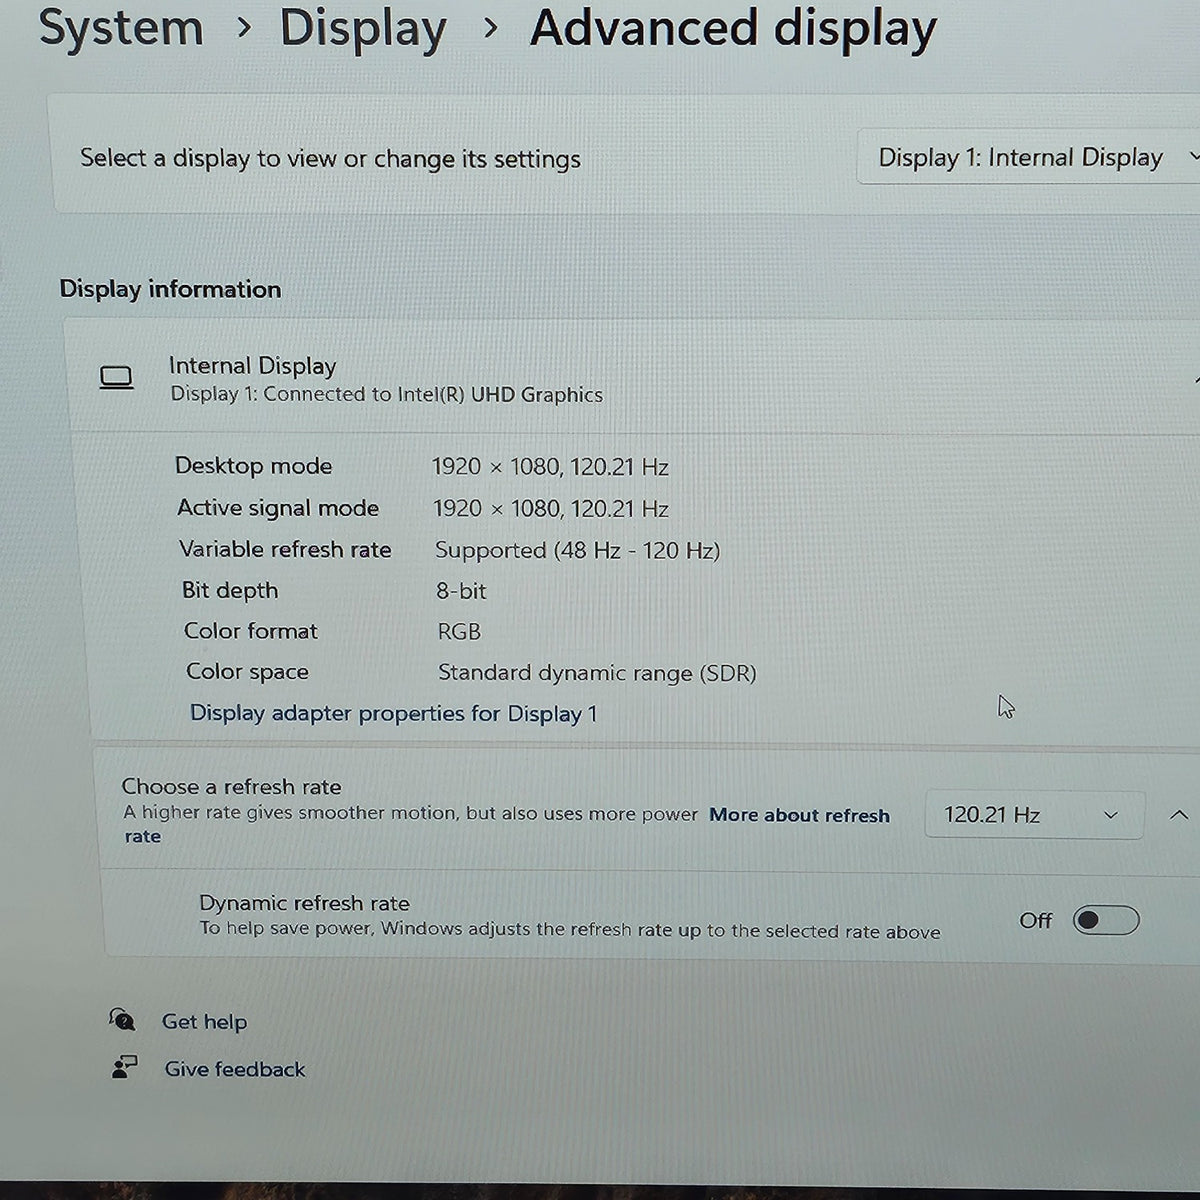Click the Display information heading
Screen dimensions: 1200x1200
(x=170, y=289)
